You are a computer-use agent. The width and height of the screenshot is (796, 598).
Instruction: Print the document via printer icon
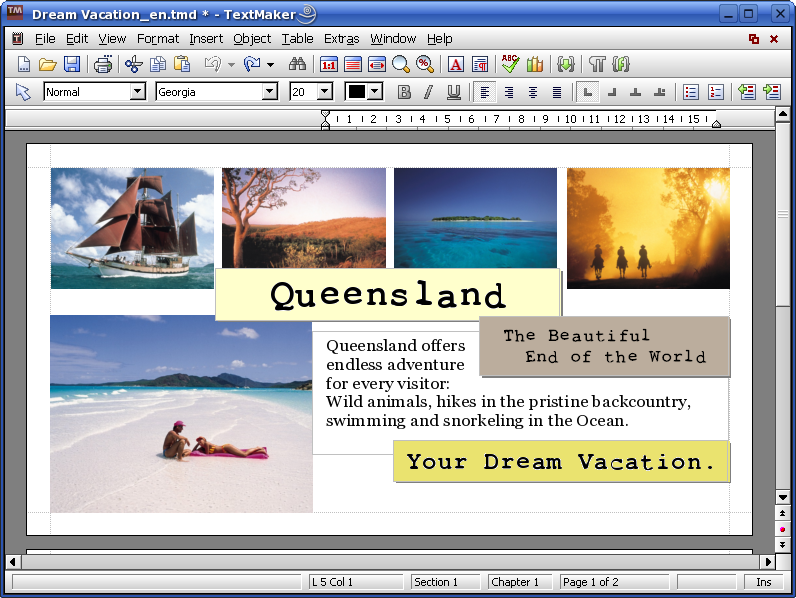click(103, 64)
